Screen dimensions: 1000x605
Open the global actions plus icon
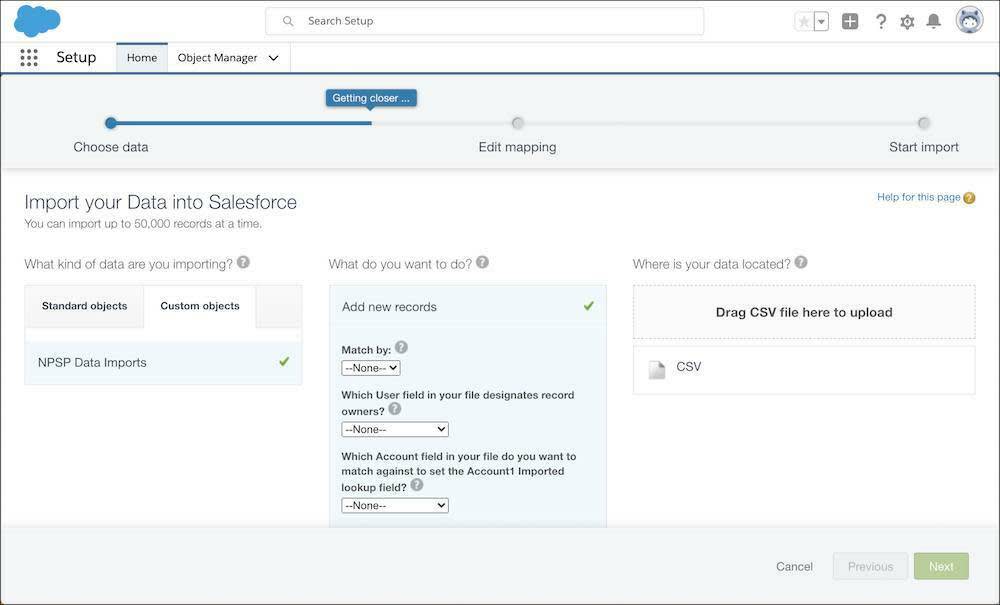coord(849,22)
